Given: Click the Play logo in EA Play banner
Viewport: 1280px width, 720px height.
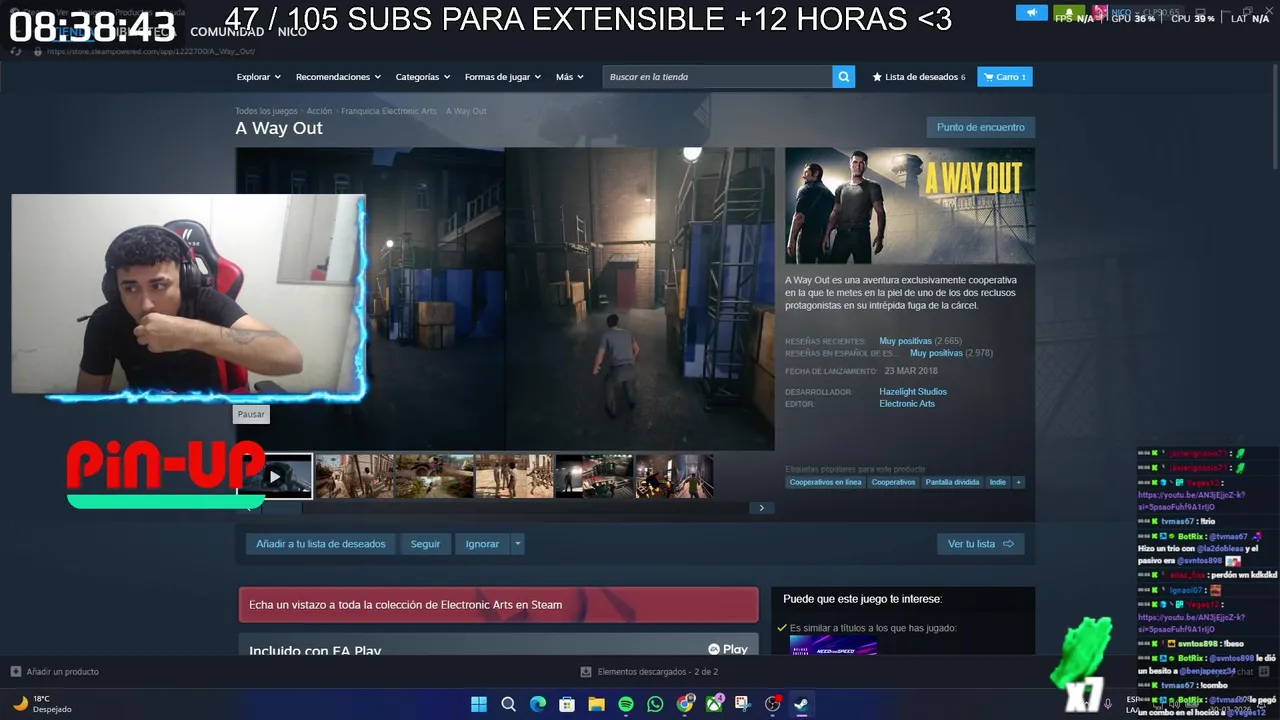Looking at the screenshot, I should 728,650.
